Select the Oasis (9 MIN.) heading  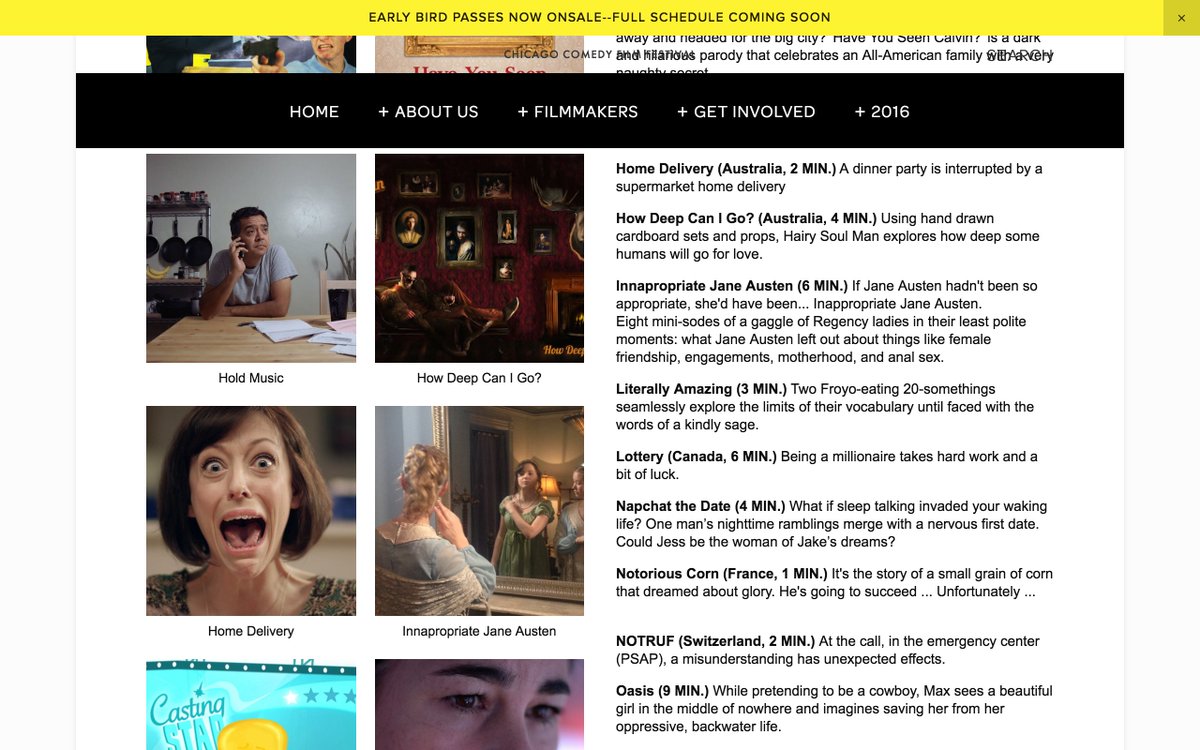(662, 691)
